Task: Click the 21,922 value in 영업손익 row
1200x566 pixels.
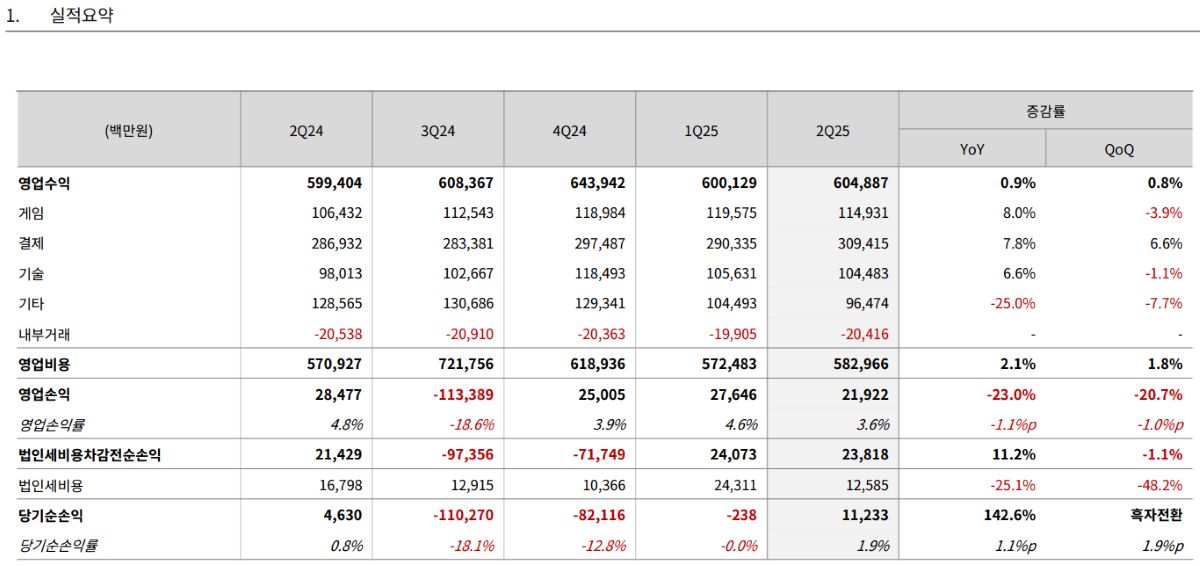Action: 864,394
